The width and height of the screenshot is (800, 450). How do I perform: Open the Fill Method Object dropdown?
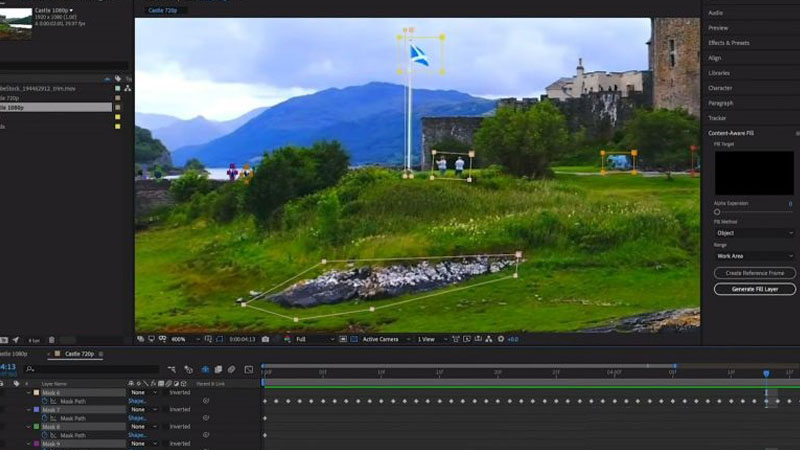[x=754, y=233]
